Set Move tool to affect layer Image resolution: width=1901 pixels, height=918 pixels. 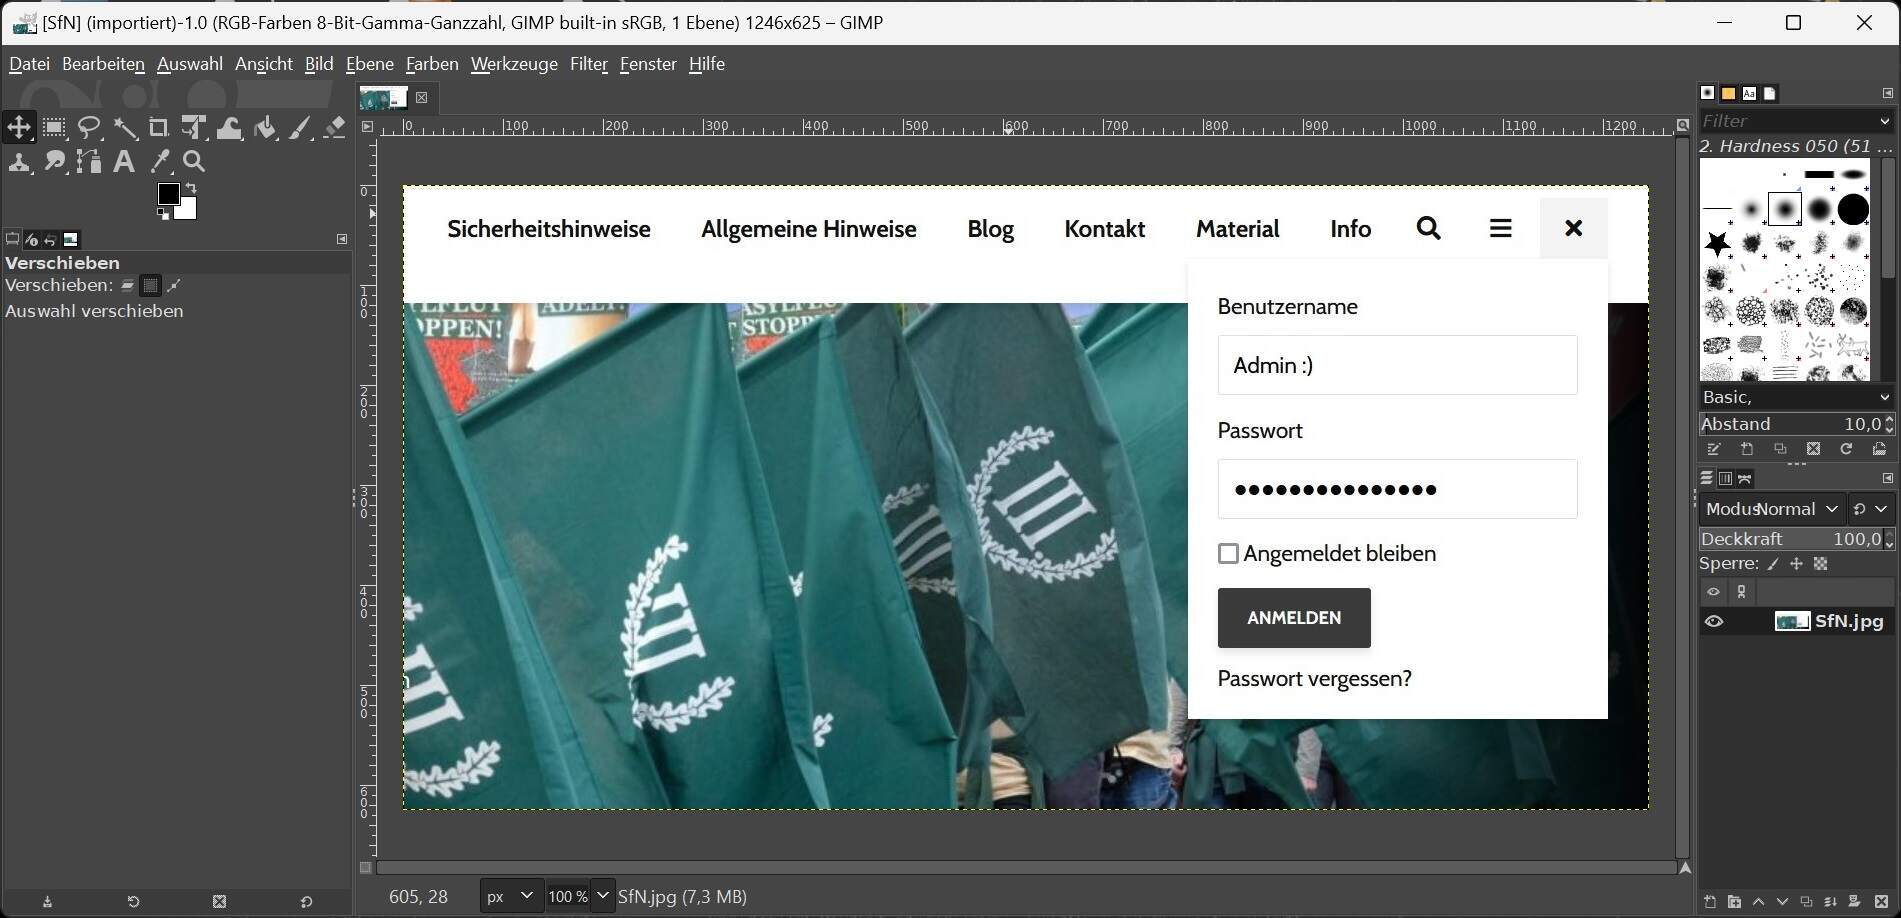tap(128, 286)
